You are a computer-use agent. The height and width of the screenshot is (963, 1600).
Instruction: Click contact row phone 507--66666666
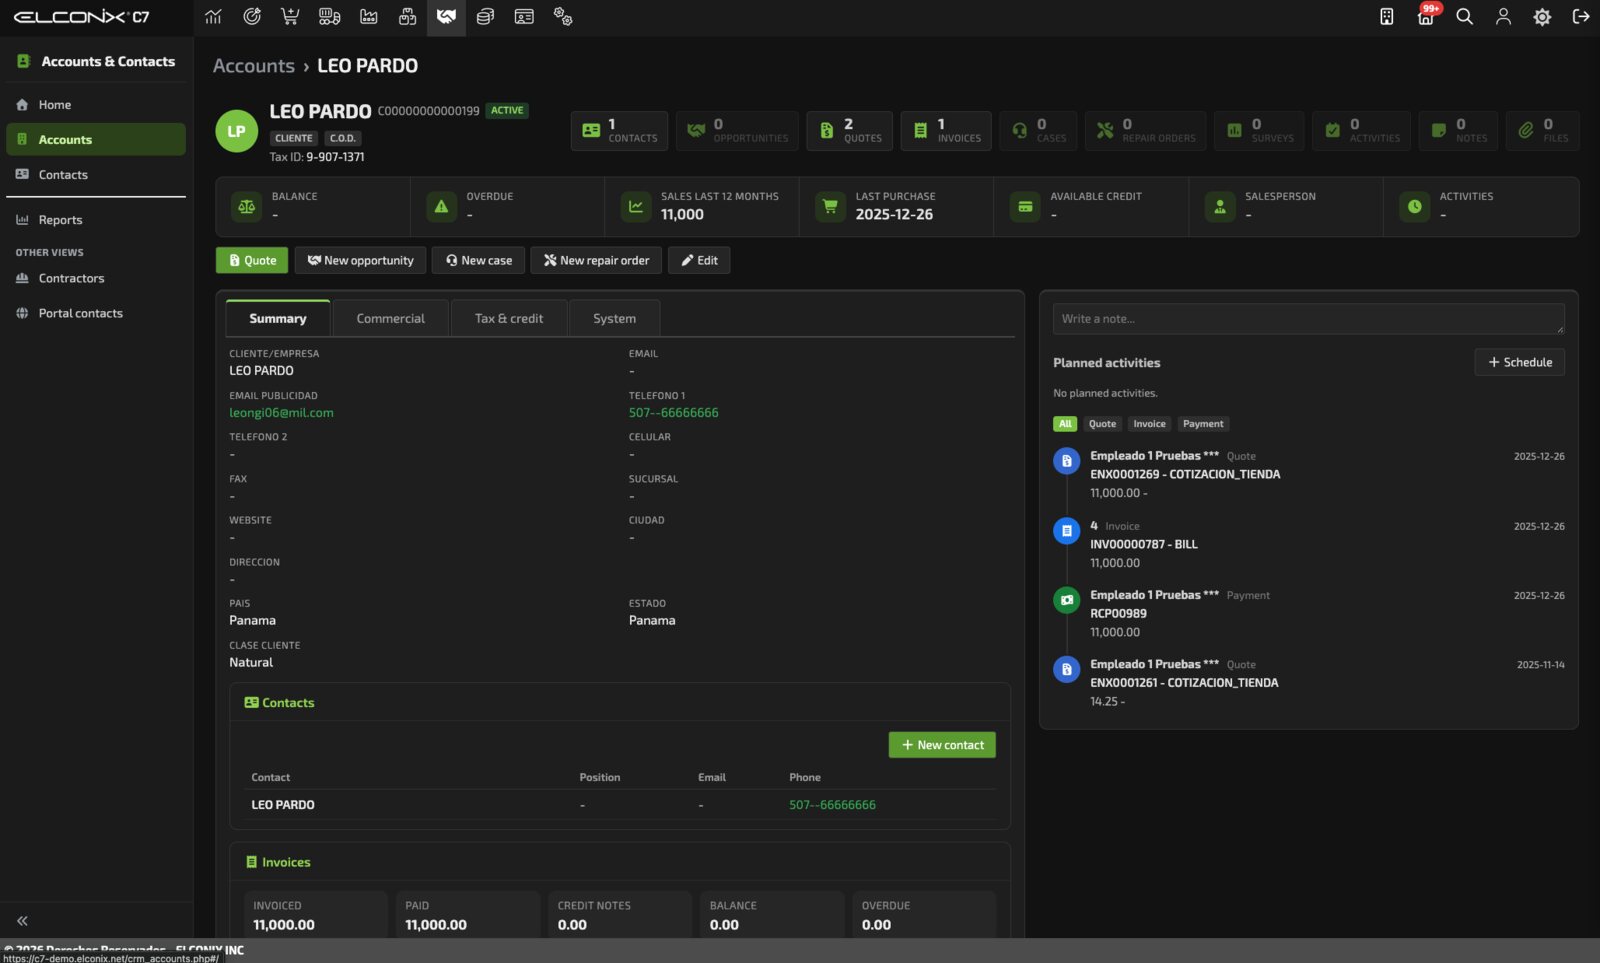pyautogui.click(x=832, y=805)
